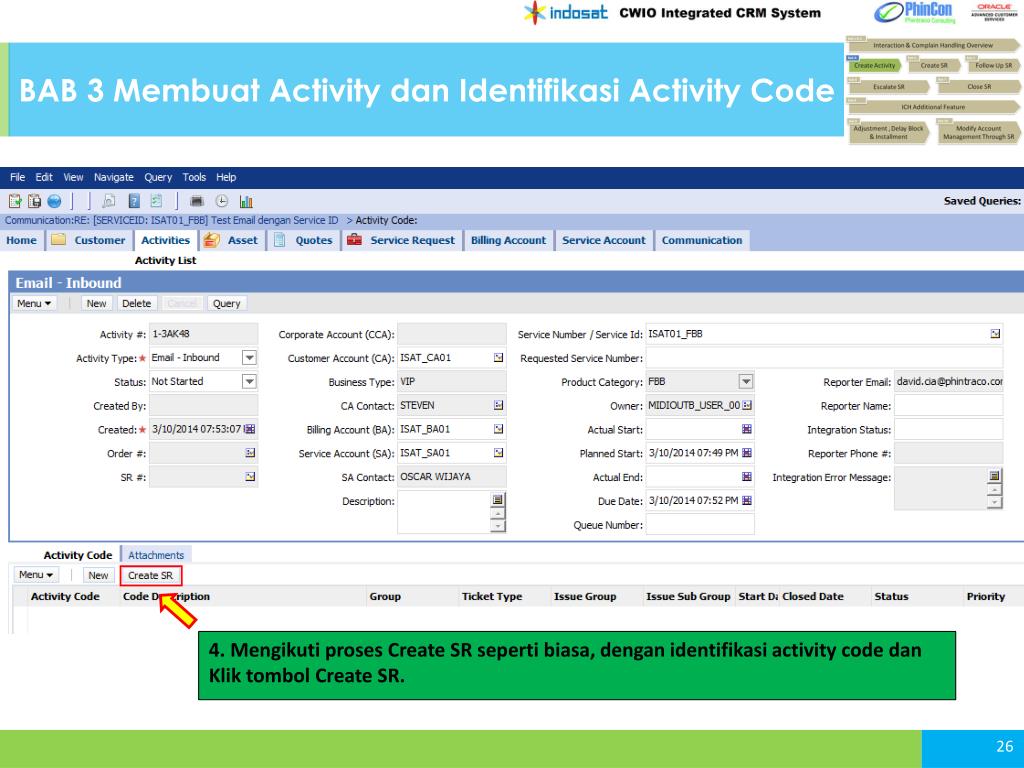Viewport: 1024px width, 768px height.
Task: Select the Activities screen tab
Action: click(x=166, y=240)
